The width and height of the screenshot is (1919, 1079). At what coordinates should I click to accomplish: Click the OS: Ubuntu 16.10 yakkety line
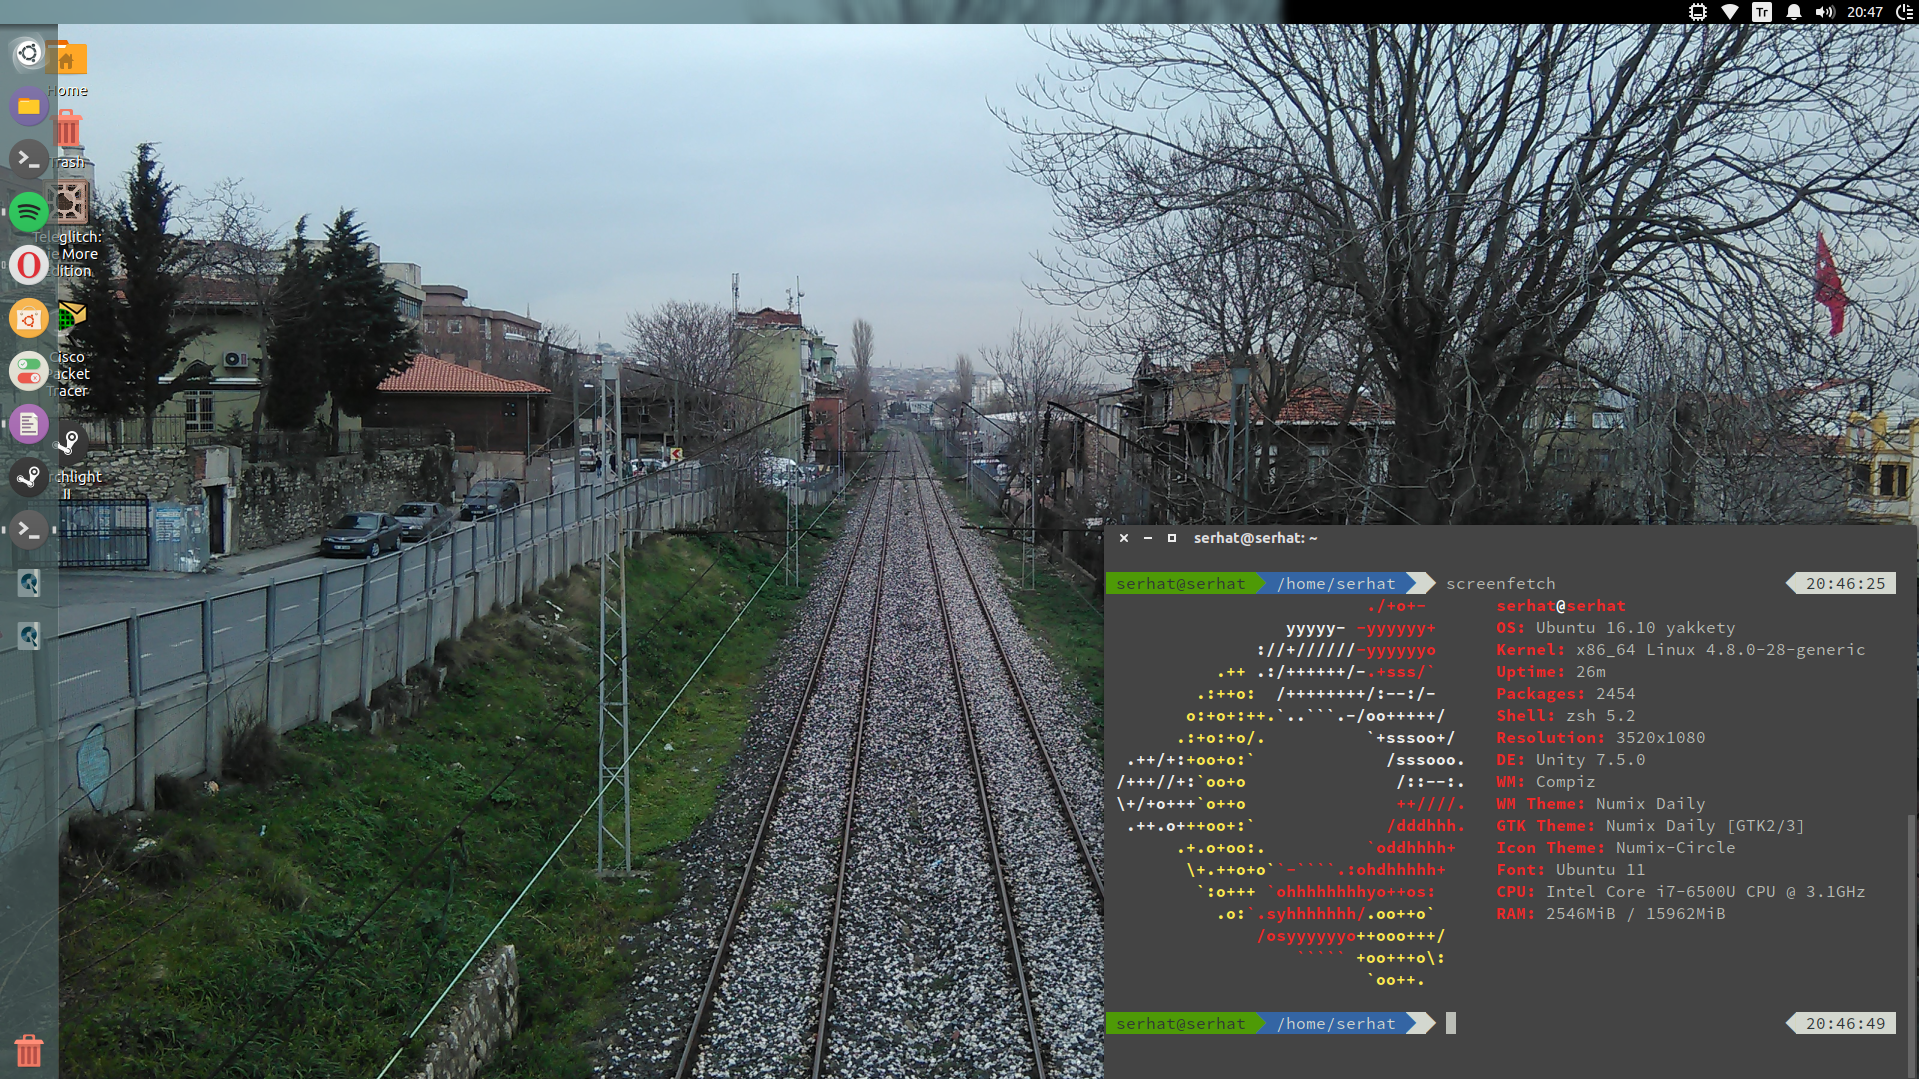click(x=1615, y=628)
